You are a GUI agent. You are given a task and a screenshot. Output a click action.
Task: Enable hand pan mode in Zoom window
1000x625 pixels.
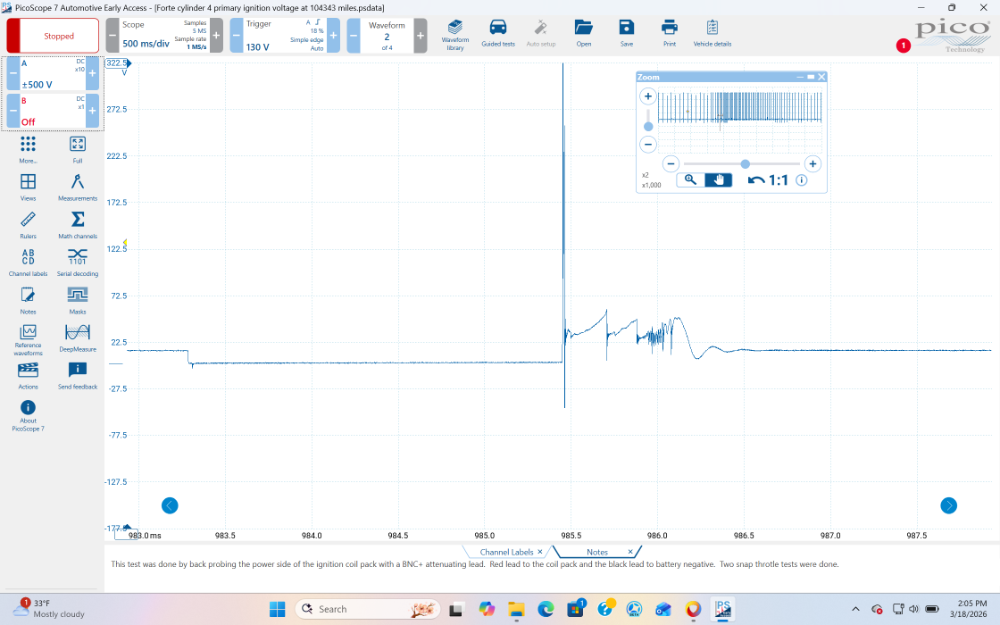(718, 180)
